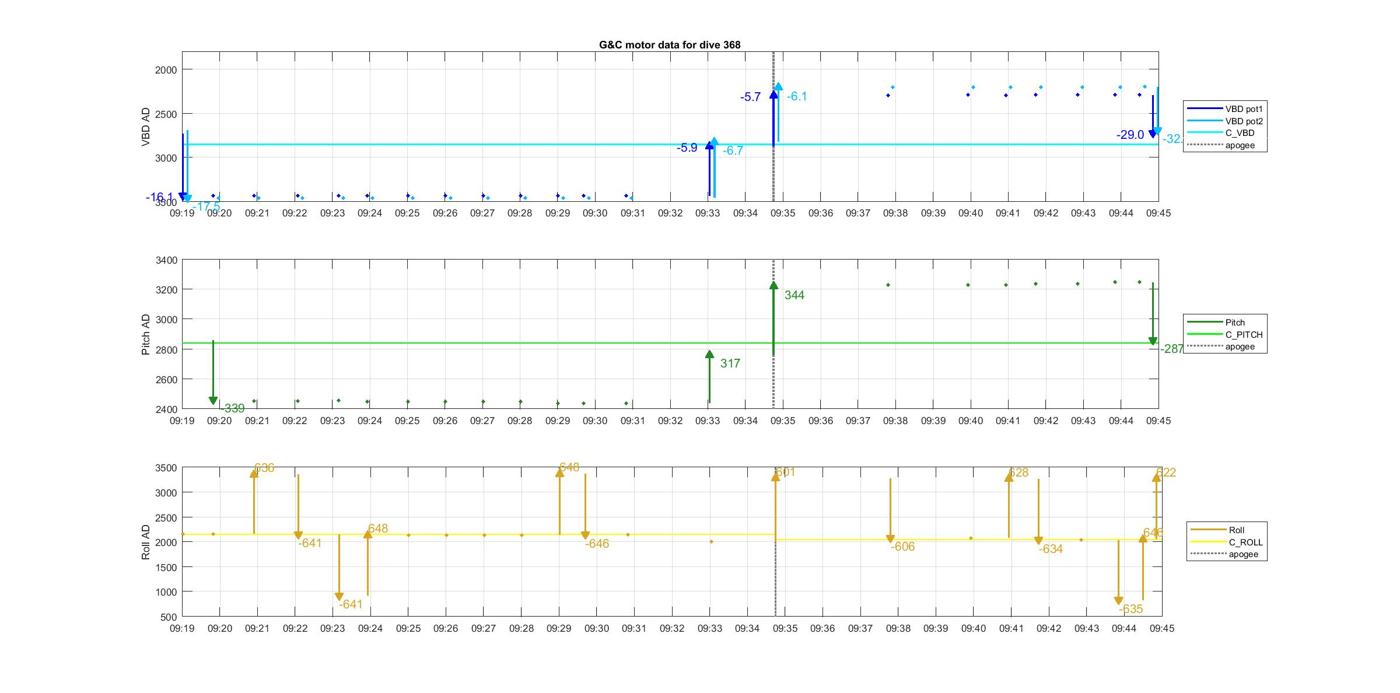Click the "-16.1" VBD annotation
Image resolution: width=1400 pixels, height=693 pixels.
coord(160,198)
